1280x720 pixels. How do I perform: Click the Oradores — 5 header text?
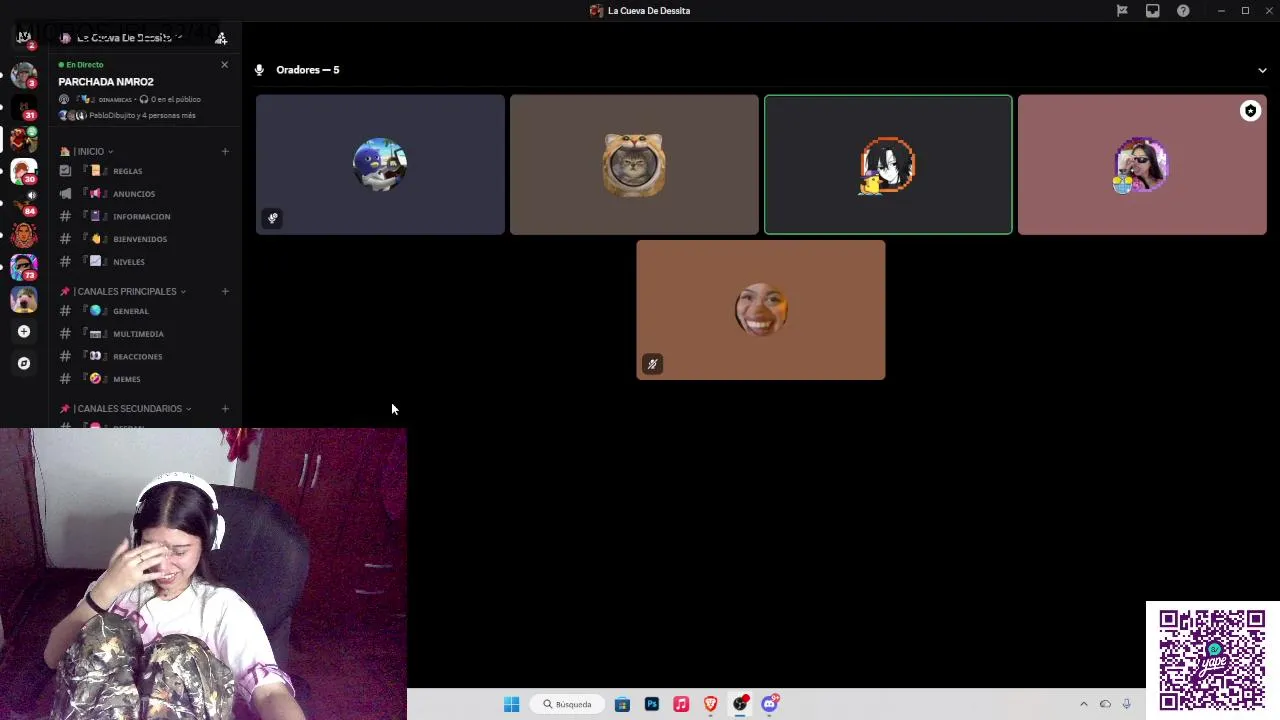[x=308, y=70]
